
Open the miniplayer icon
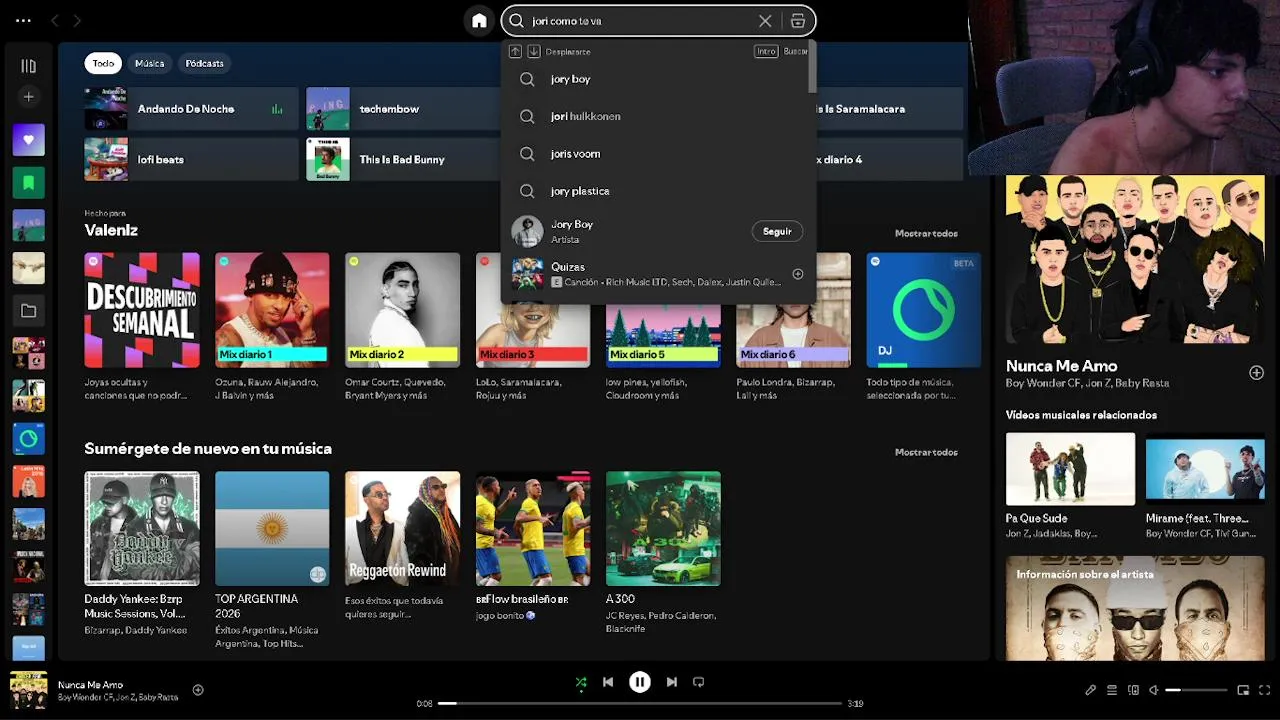[x=1243, y=690]
